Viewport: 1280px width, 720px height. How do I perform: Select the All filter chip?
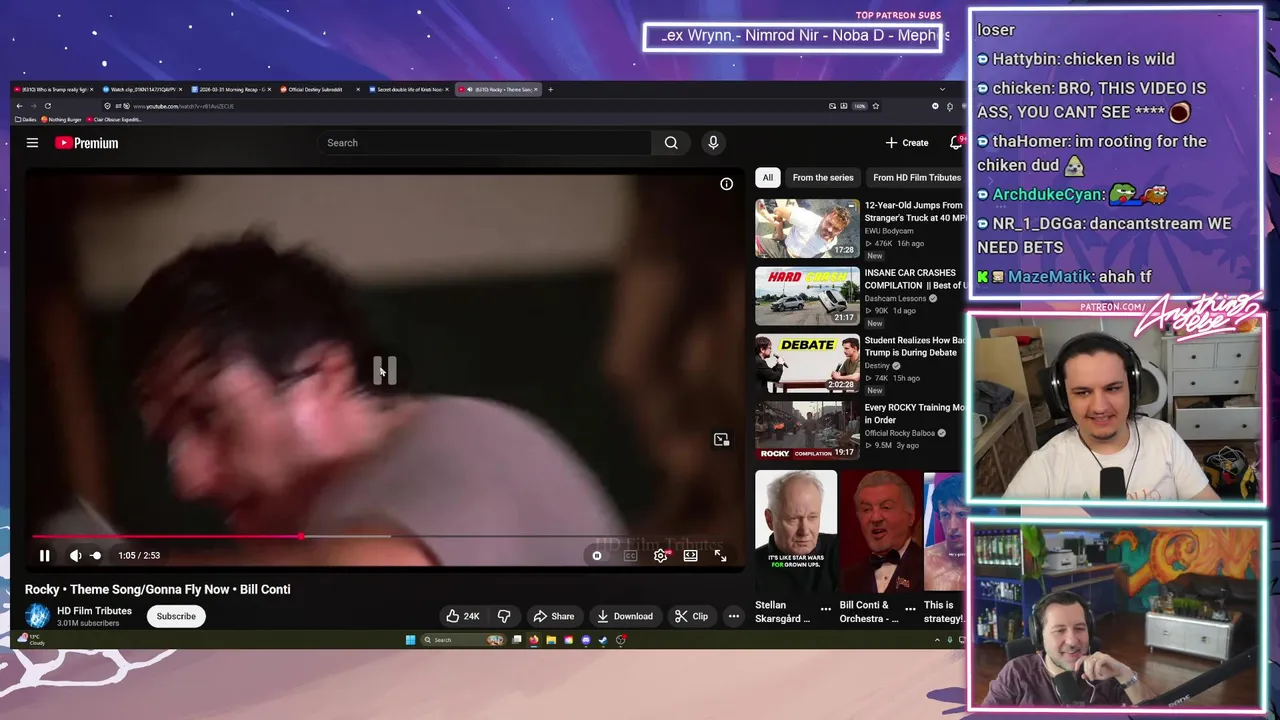pyautogui.click(x=767, y=178)
